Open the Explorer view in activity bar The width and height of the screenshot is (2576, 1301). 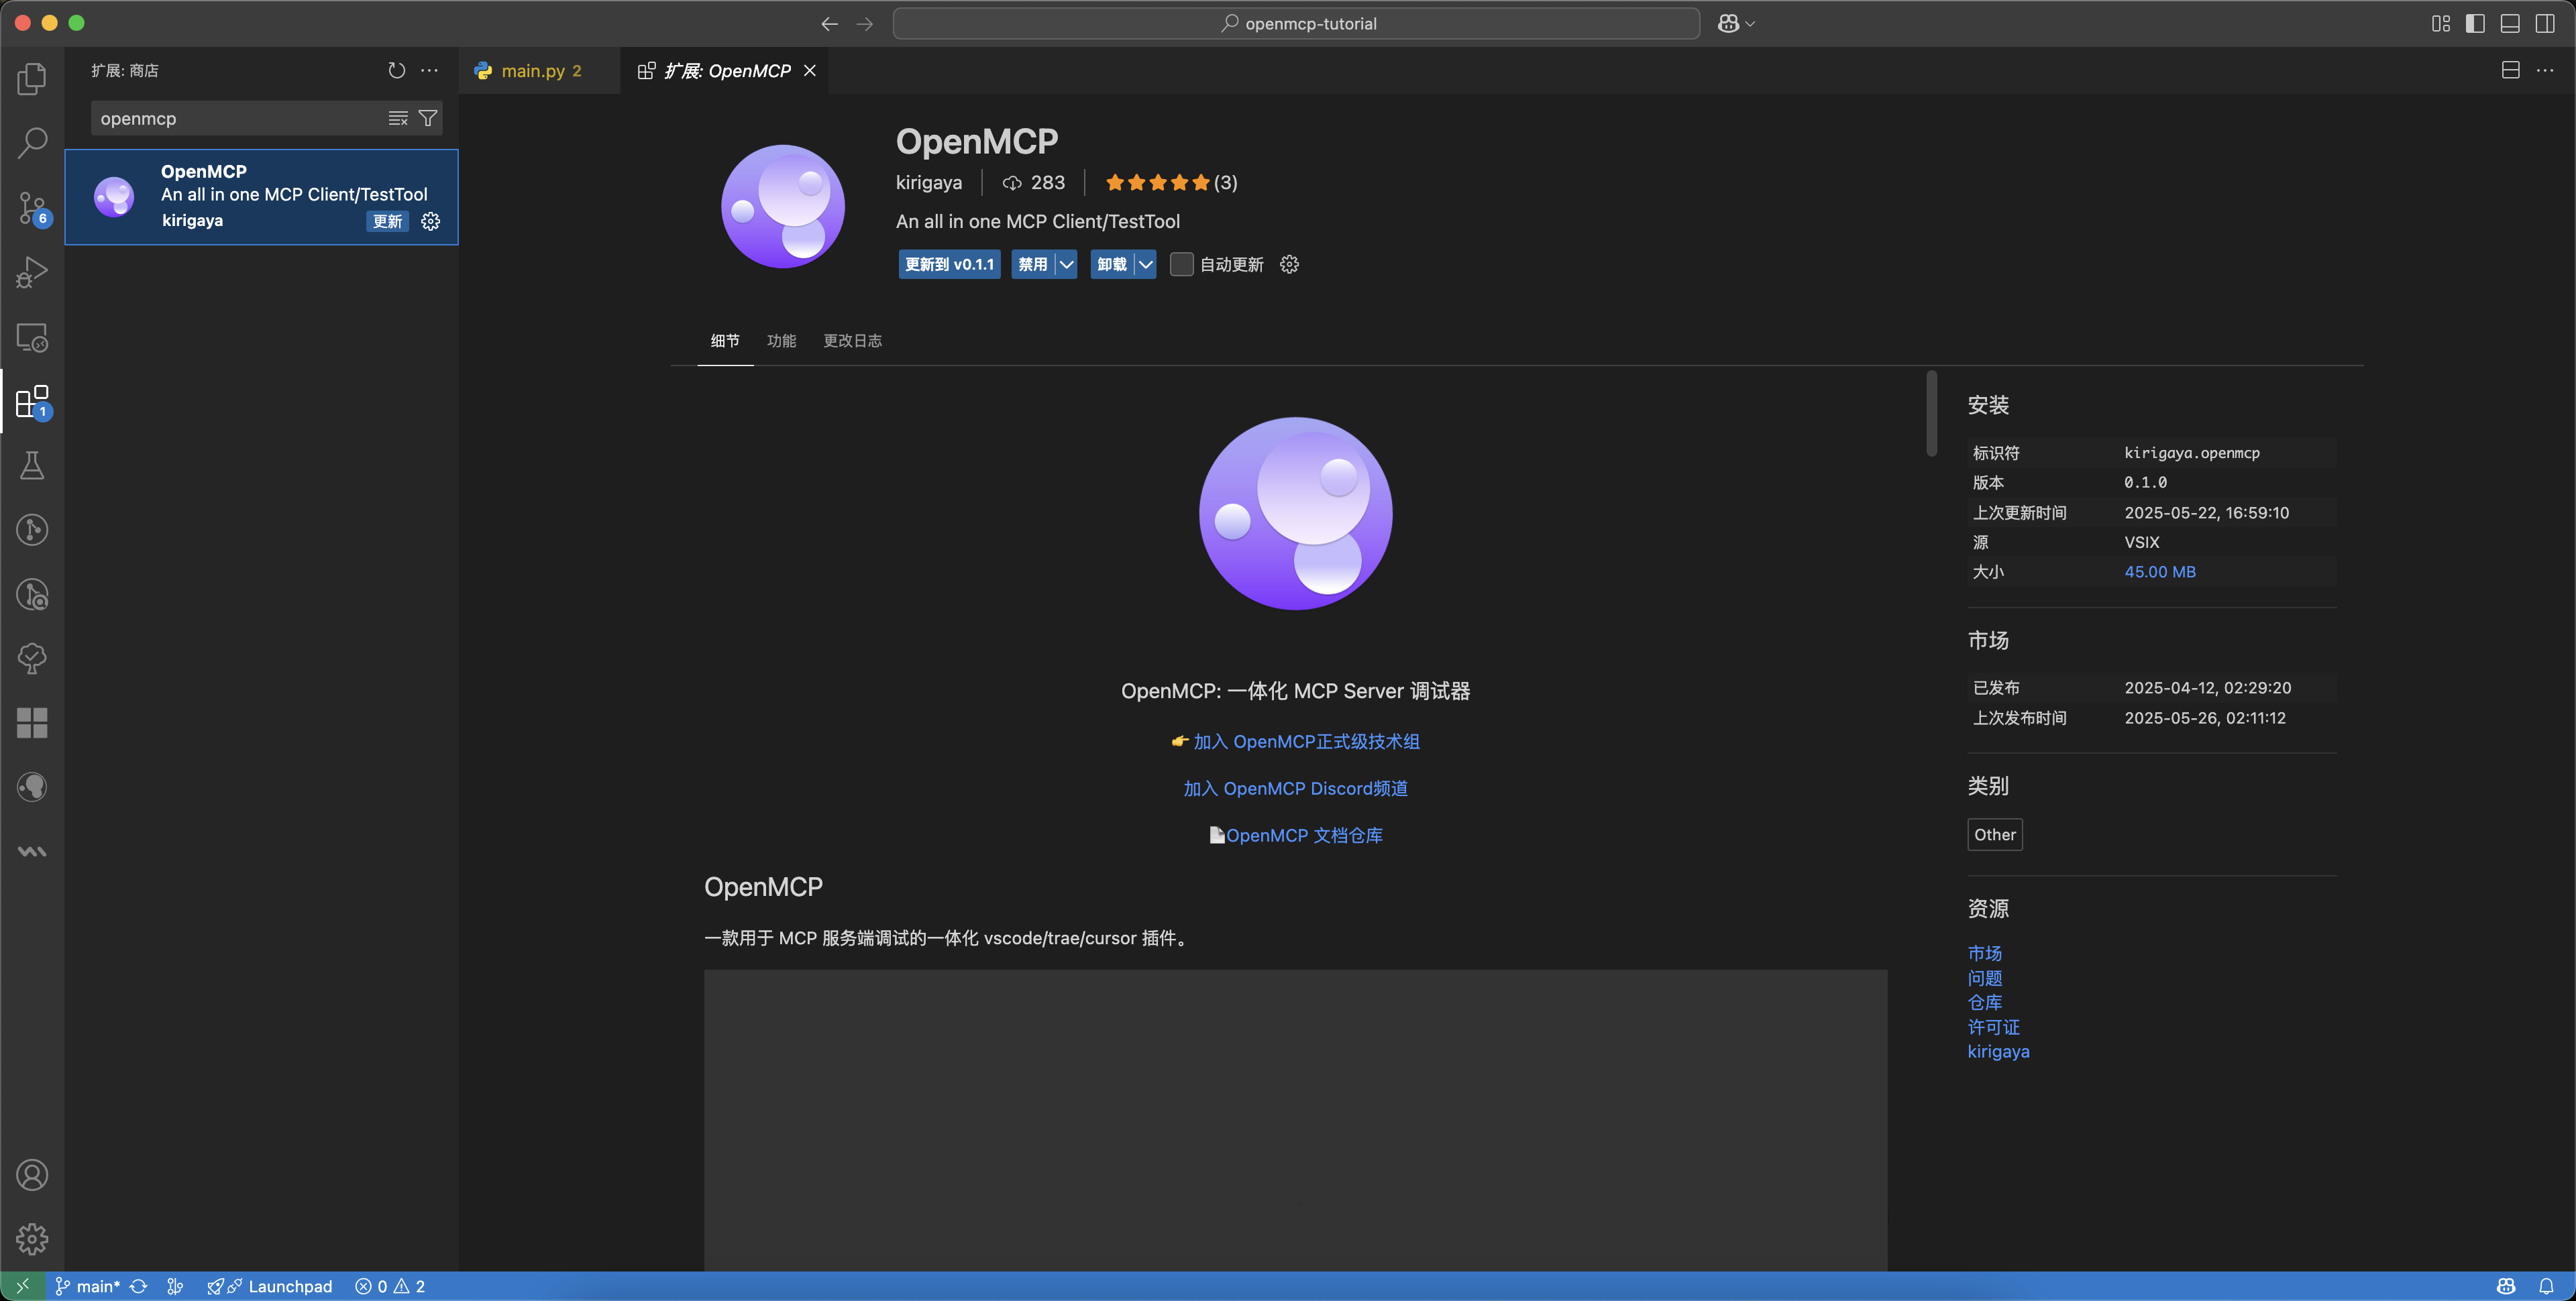(32, 79)
